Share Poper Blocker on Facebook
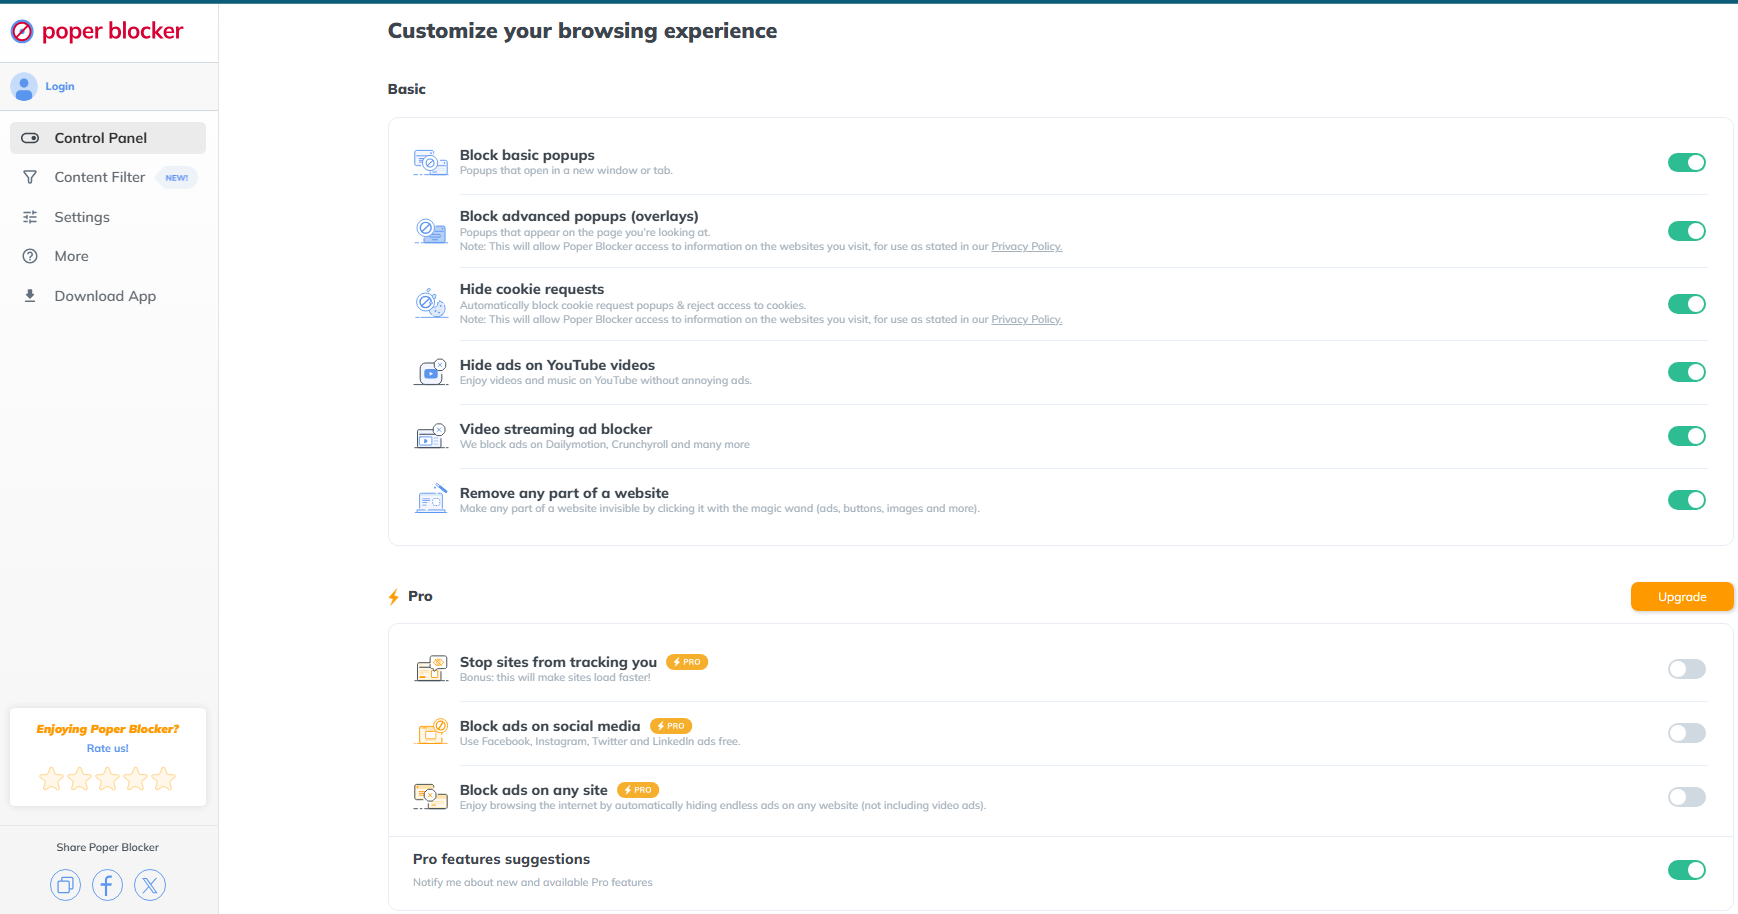The width and height of the screenshot is (1738, 914). click(x=107, y=885)
